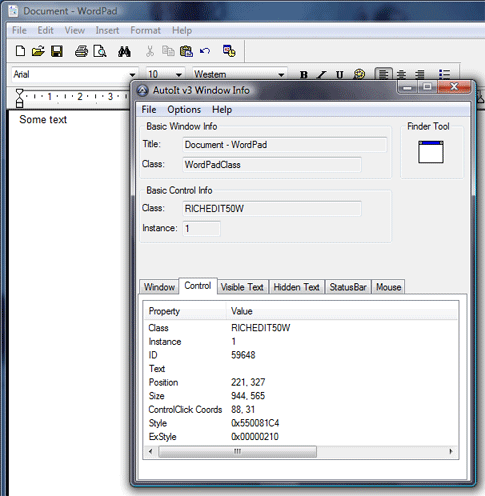This screenshot has height=496, width=485.
Task: Open Print Preview from the WordPad toolbar
Action: (x=100, y=51)
